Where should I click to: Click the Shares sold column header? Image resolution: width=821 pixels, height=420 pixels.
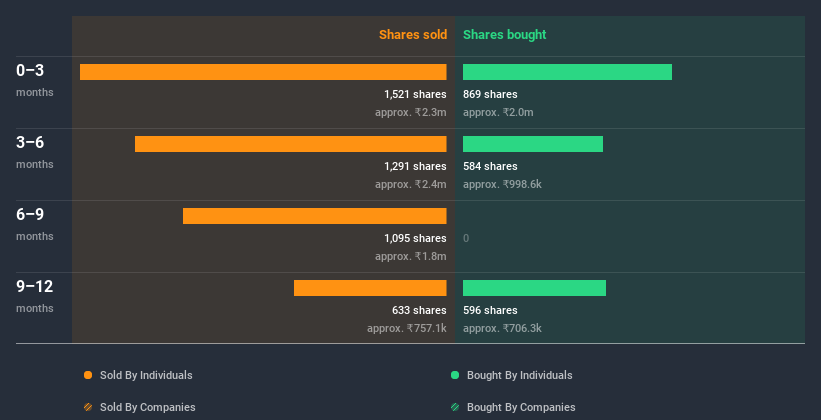(413, 35)
